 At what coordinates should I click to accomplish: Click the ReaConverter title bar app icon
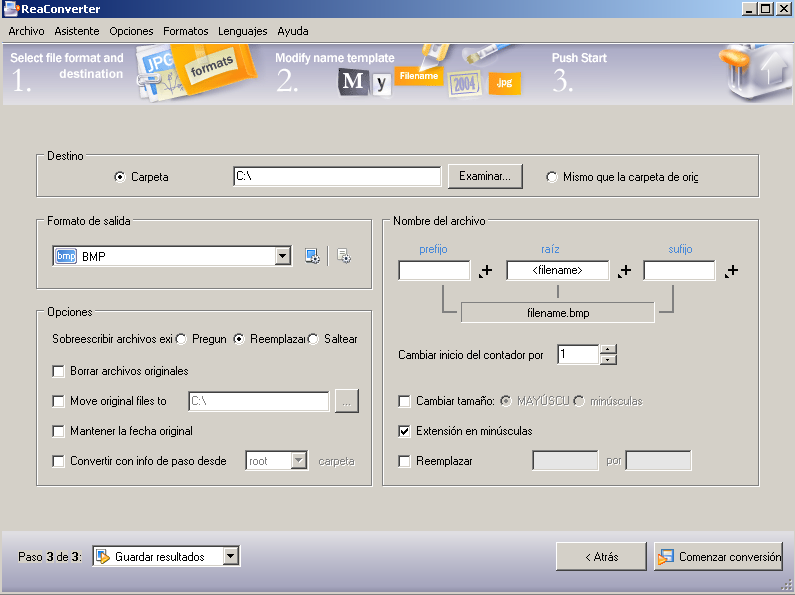click(x=11, y=9)
